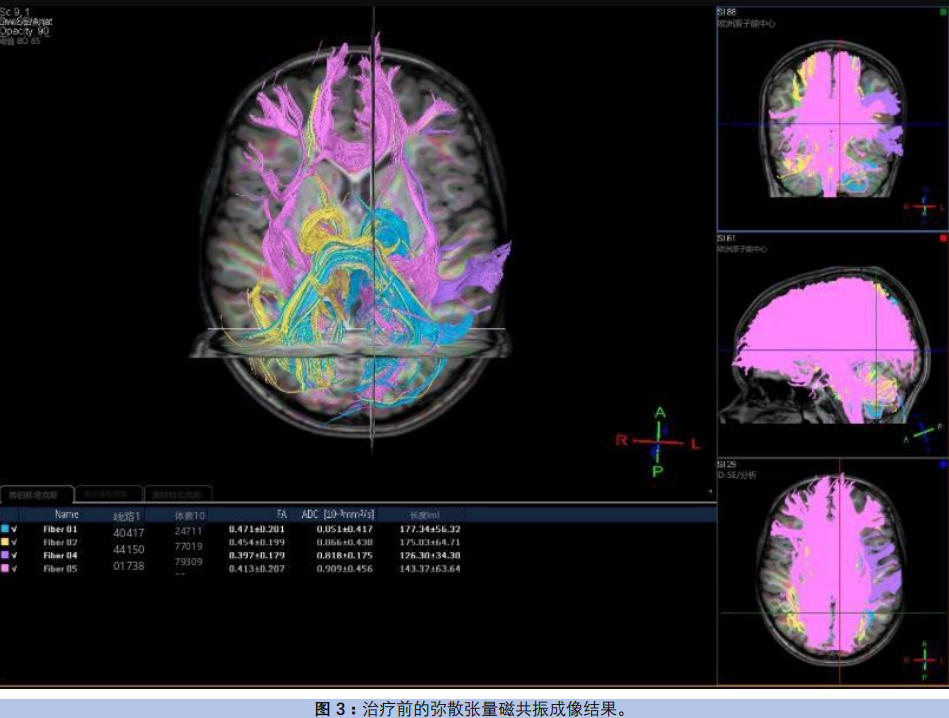
Task: Toggle the Fiber 05 checkmark
Action: (16, 568)
